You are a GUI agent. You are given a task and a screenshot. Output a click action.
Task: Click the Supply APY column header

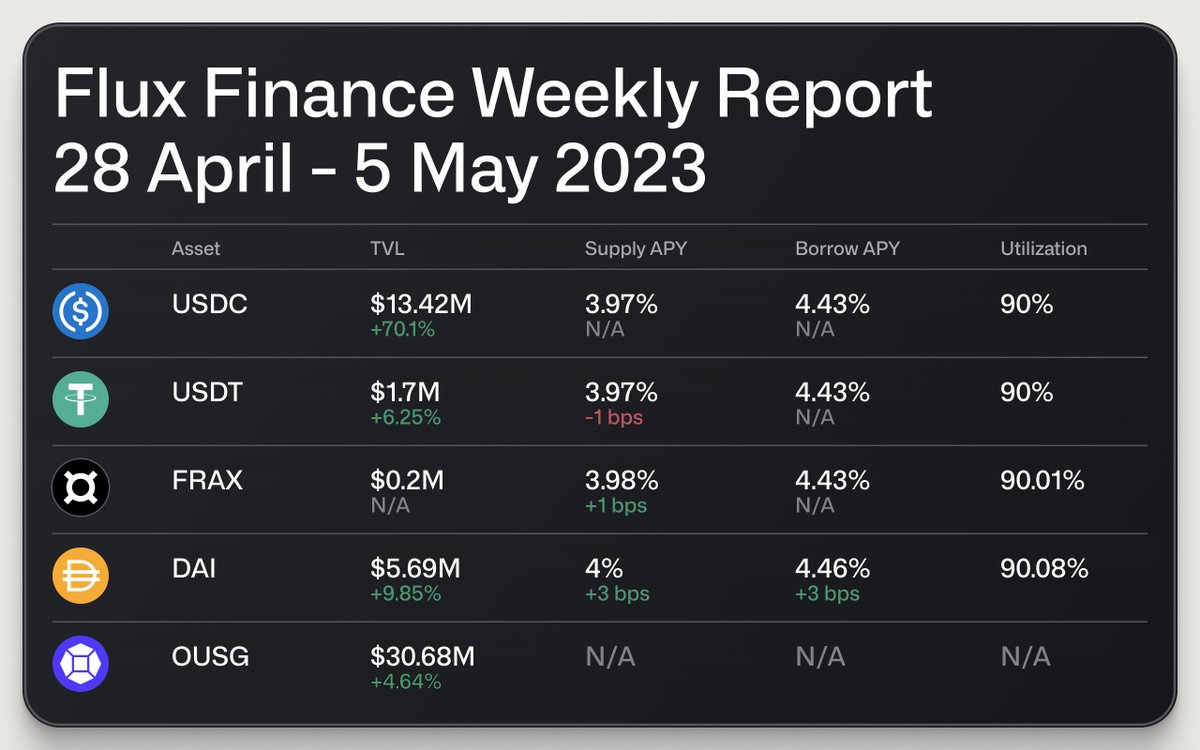[x=634, y=248]
